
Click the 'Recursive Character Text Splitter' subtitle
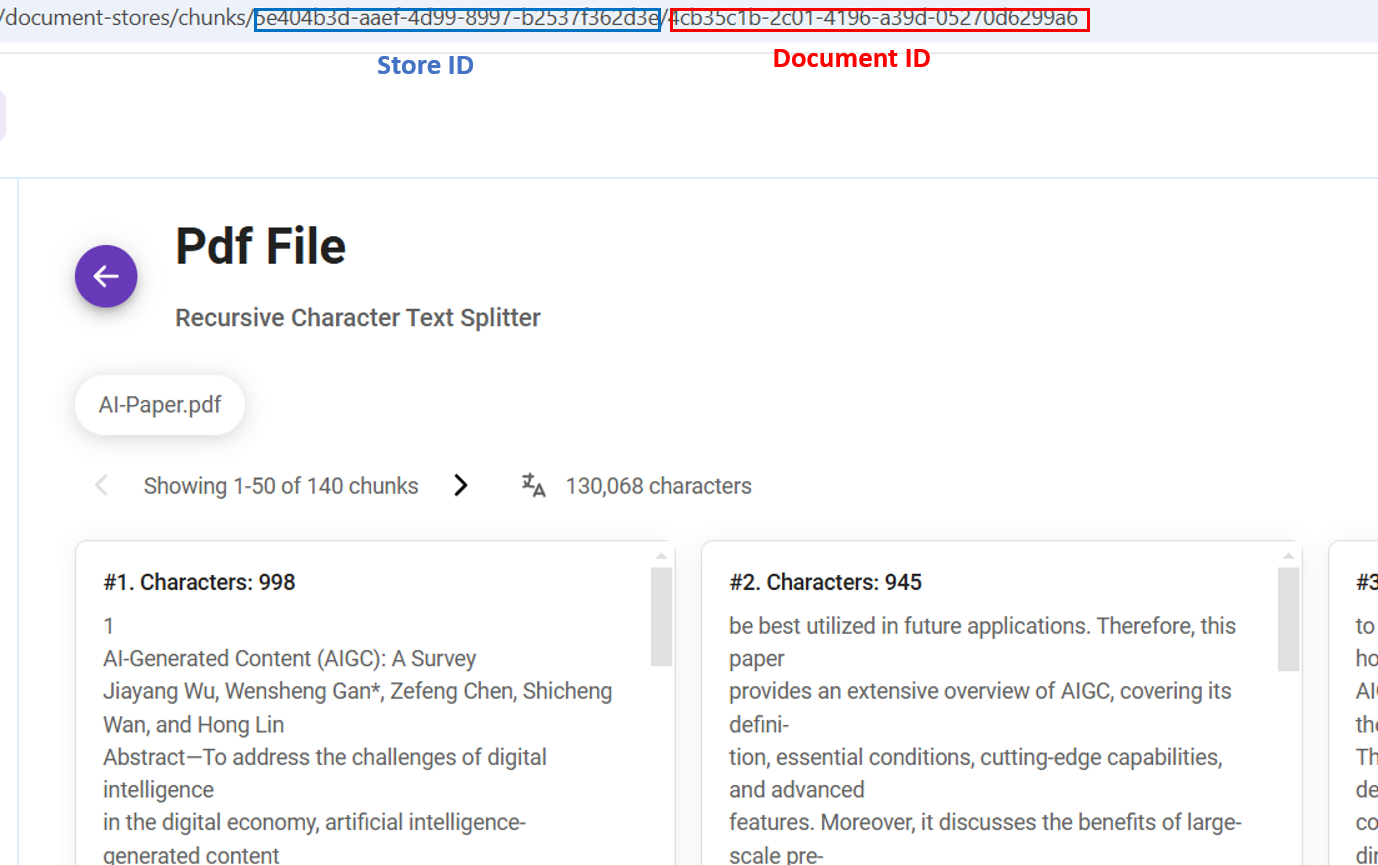pyautogui.click(x=358, y=318)
